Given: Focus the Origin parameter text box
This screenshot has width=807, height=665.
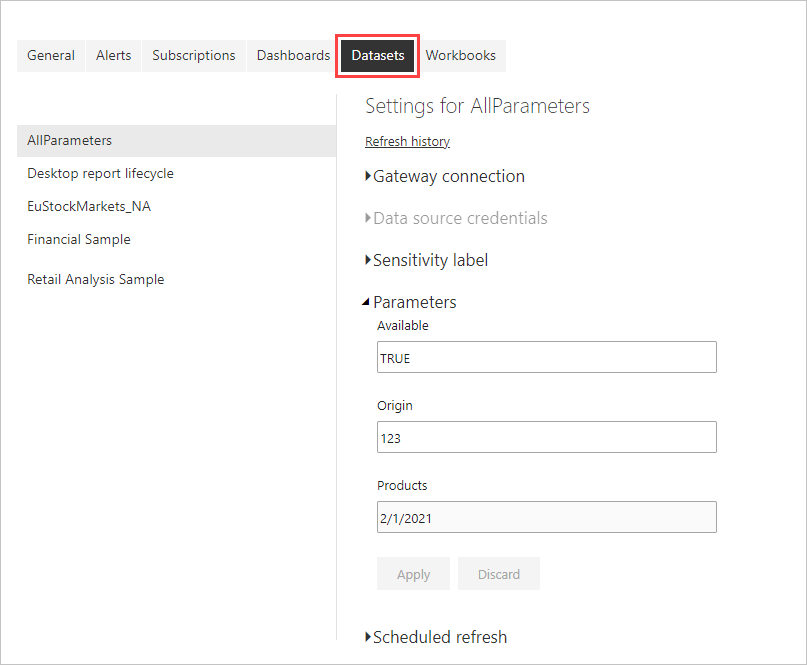Looking at the screenshot, I should pos(546,438).
